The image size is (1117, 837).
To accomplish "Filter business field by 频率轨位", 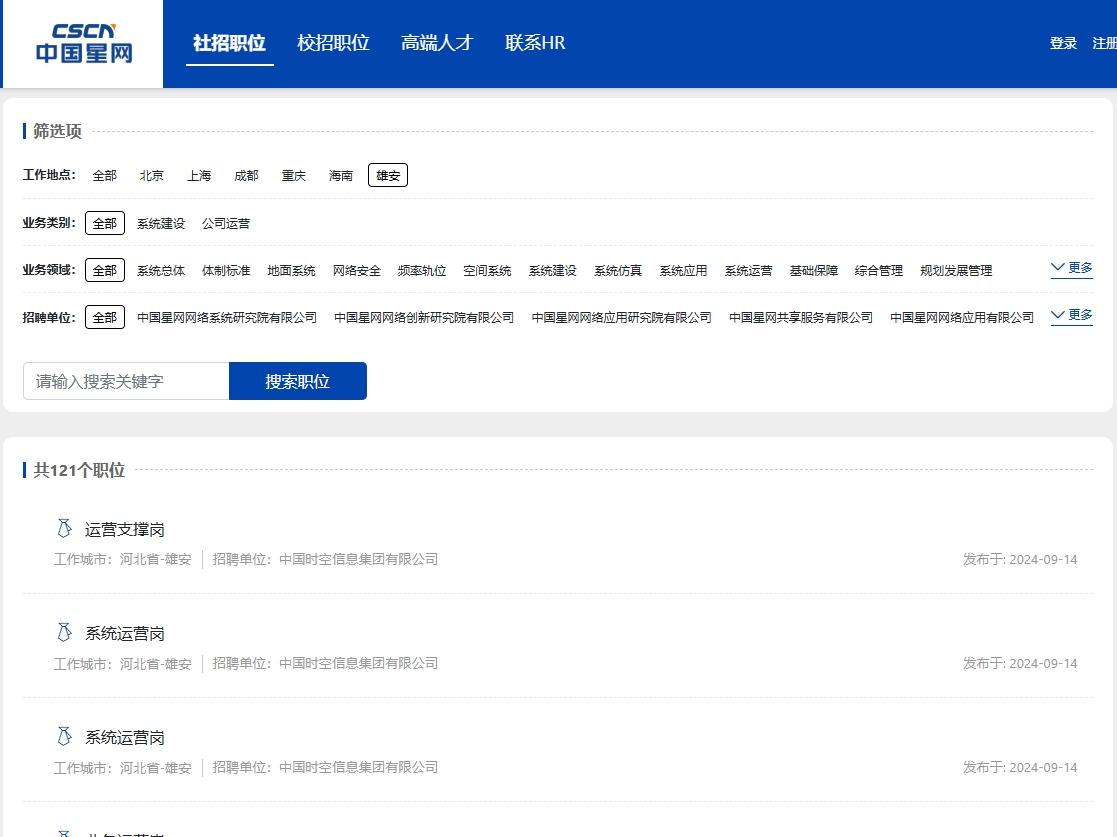I will pyautogui.click(x=422, y=270).
